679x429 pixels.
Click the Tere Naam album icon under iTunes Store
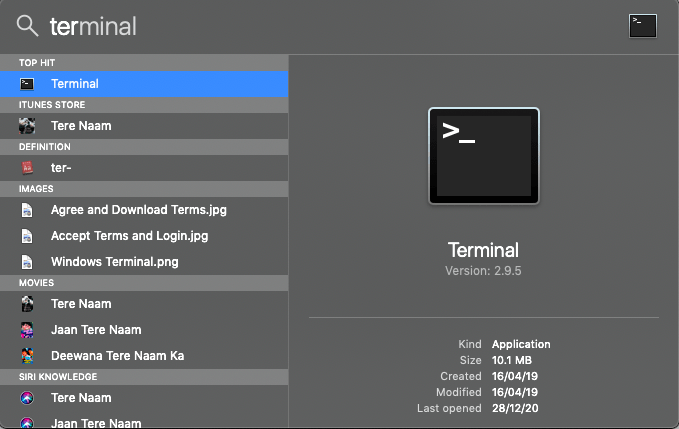tap(28, 126)
